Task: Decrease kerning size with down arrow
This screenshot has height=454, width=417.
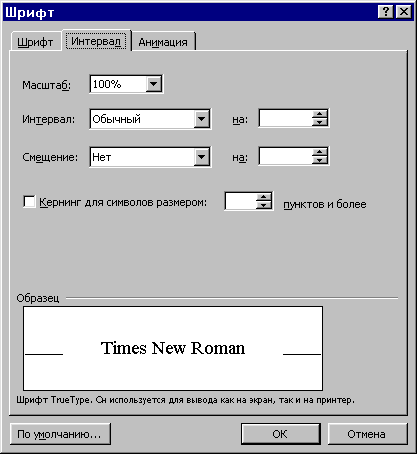Action: tap(264, 205)
